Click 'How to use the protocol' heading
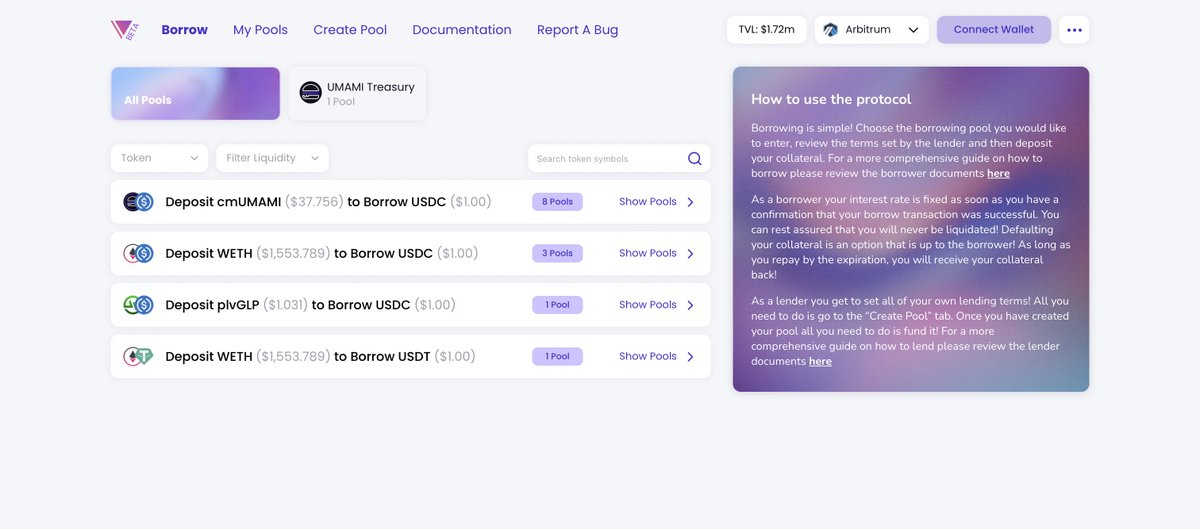The width and height of the screenshot is (1200, 529). 831,99
